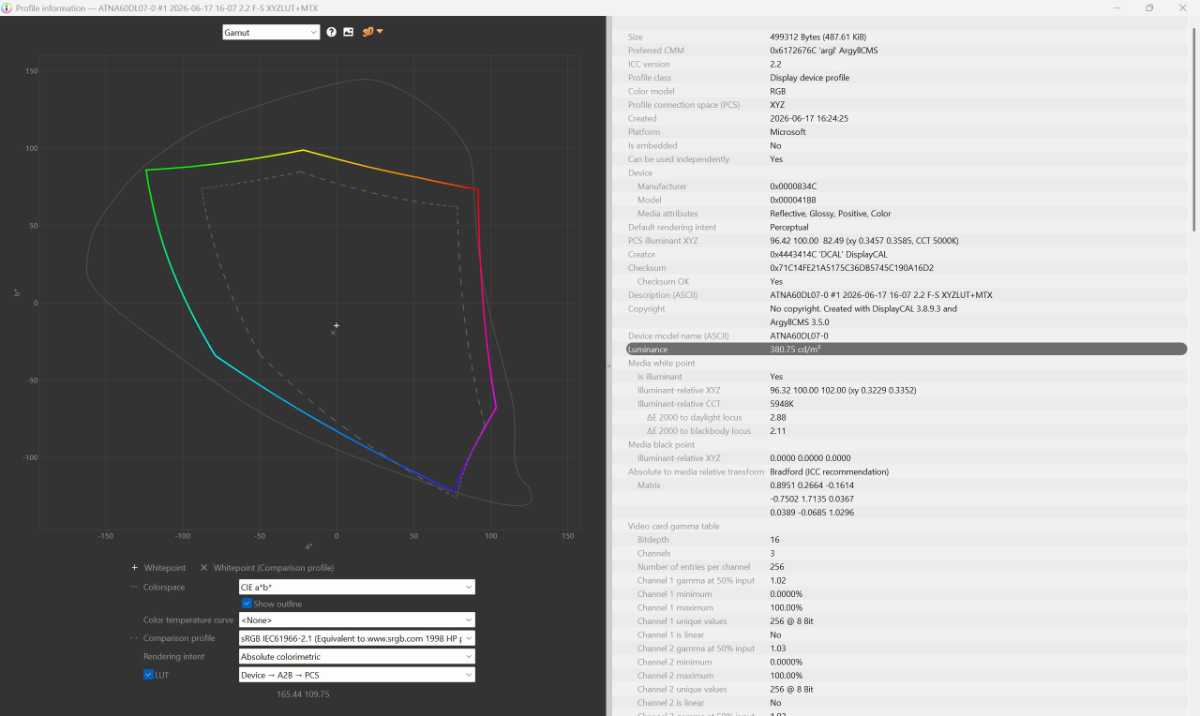1200x716 pixels.
Task: Expand the Colorspace CIE a*b* dropdown
Action: pyautogui.click(x=356, y=587)
